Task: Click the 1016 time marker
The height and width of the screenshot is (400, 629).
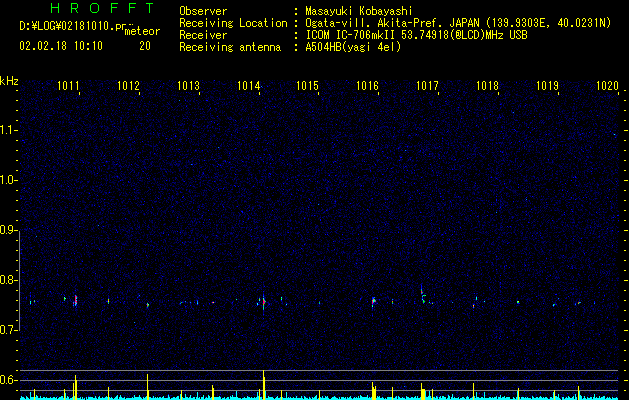Action: [x=368, y=85]
